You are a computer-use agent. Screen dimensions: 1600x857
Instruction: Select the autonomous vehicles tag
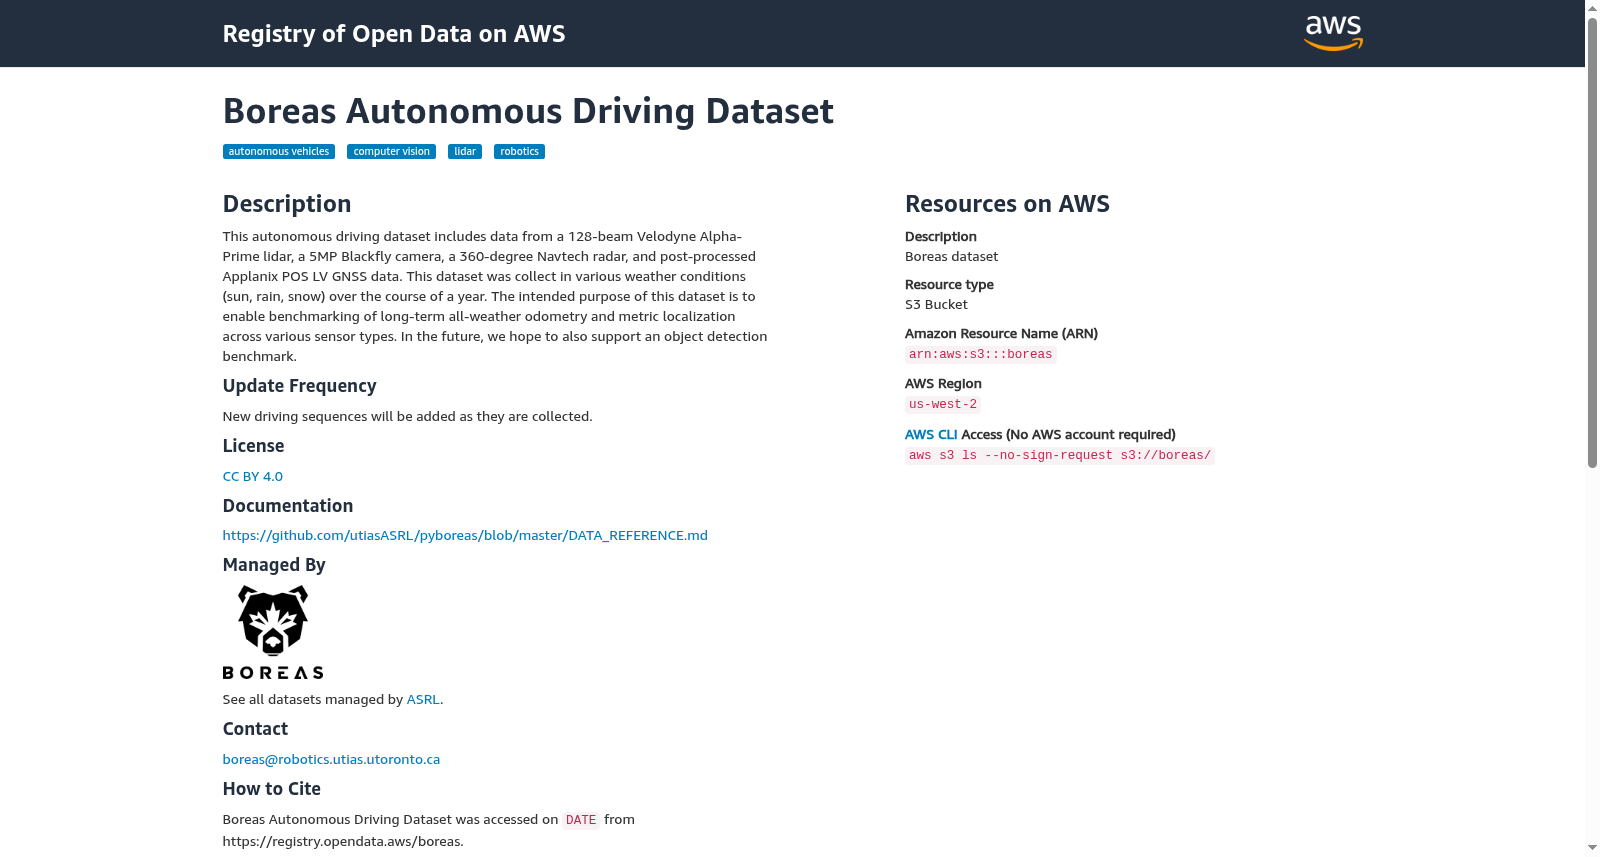click(x=279, y=152)
